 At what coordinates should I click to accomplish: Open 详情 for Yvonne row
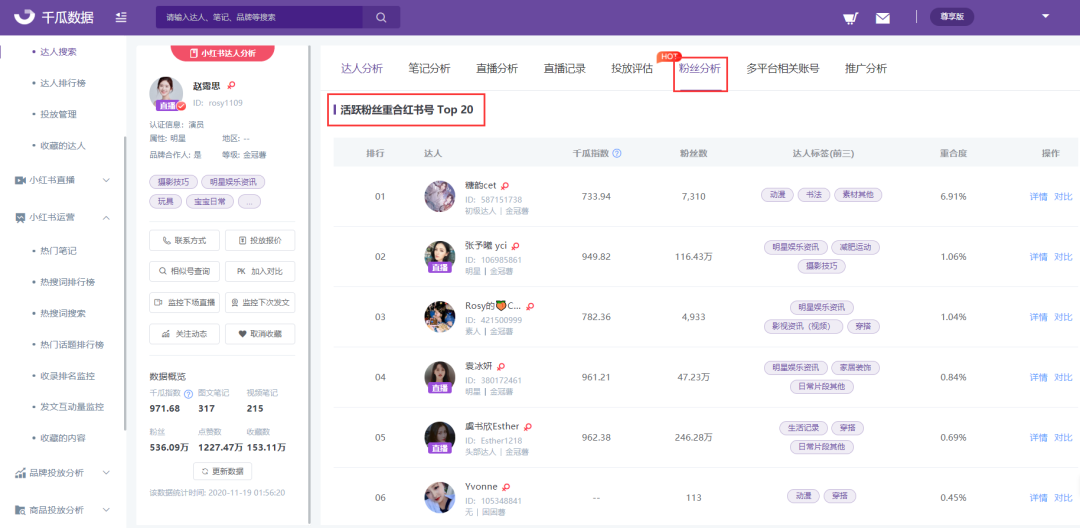click(x=1038, y=498)
